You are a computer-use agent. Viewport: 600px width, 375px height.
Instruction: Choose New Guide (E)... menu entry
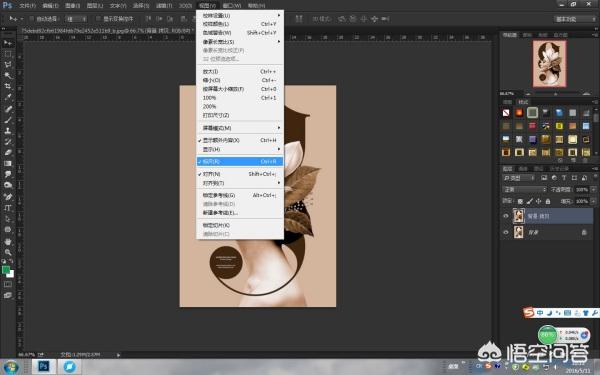click(240, 213)
